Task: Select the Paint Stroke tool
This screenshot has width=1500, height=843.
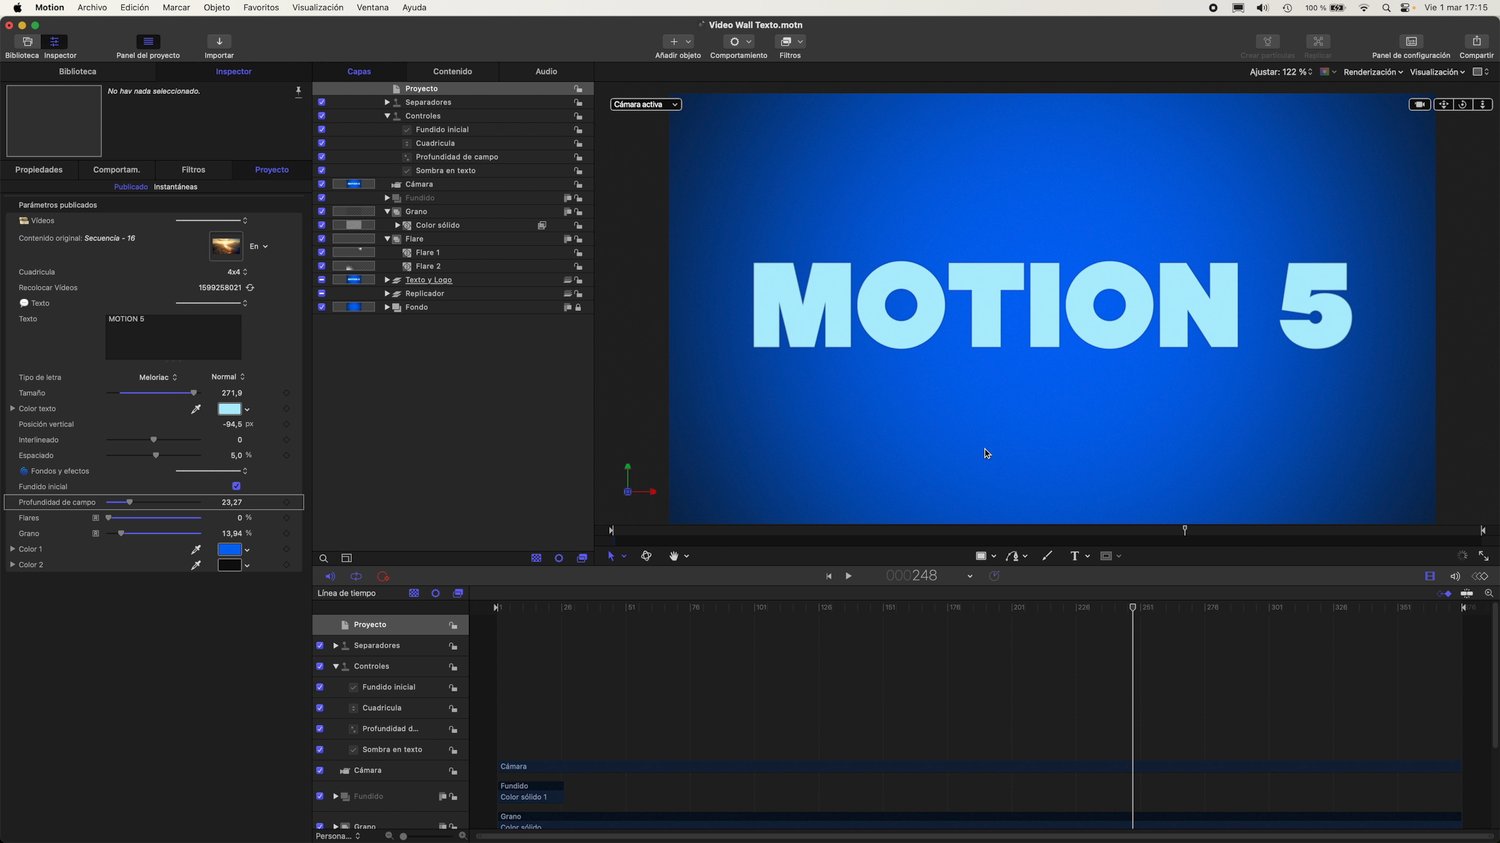Action: click(1047, 556)
